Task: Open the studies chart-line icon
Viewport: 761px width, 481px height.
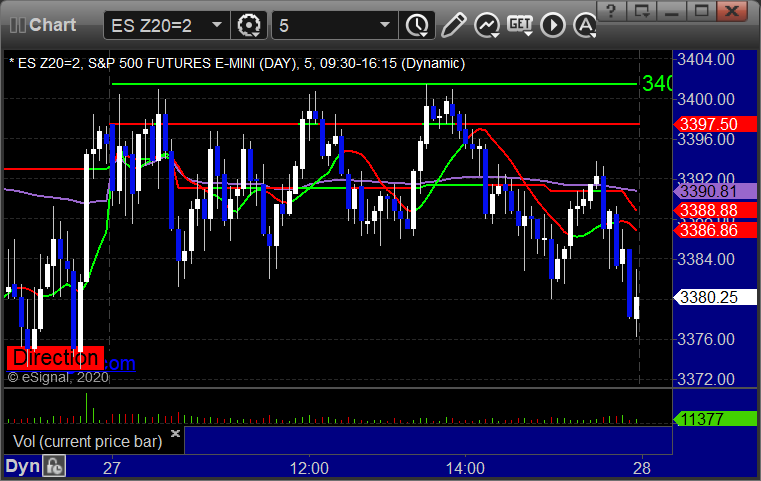Action: [x=487, y=25]
